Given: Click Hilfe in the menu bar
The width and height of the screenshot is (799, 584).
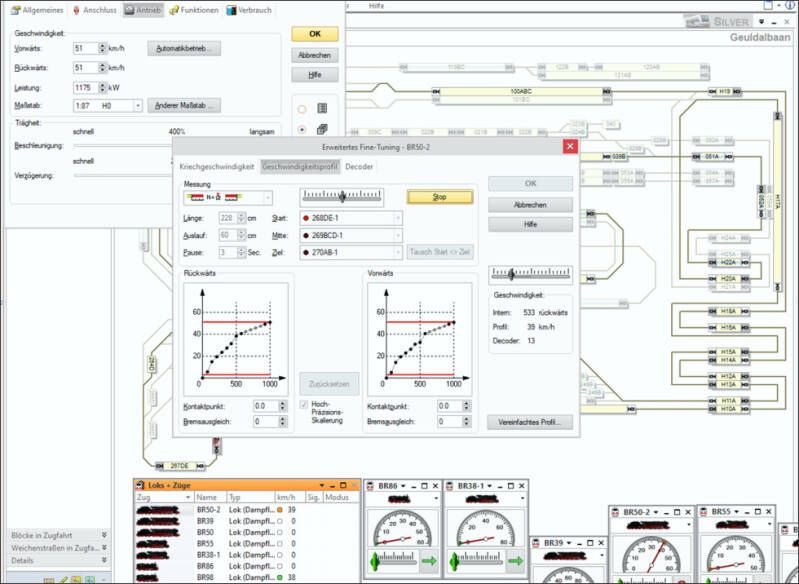Looking at the screenshot, I should (376, 6).
